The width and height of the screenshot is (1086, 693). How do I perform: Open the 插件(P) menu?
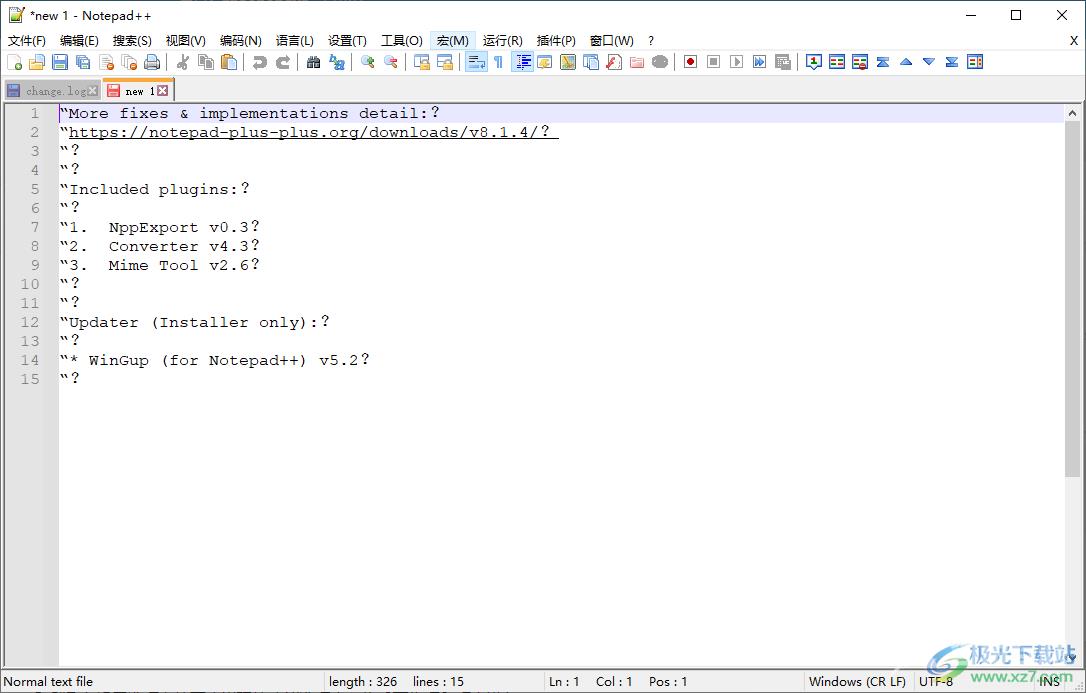(x=556, y=41)
